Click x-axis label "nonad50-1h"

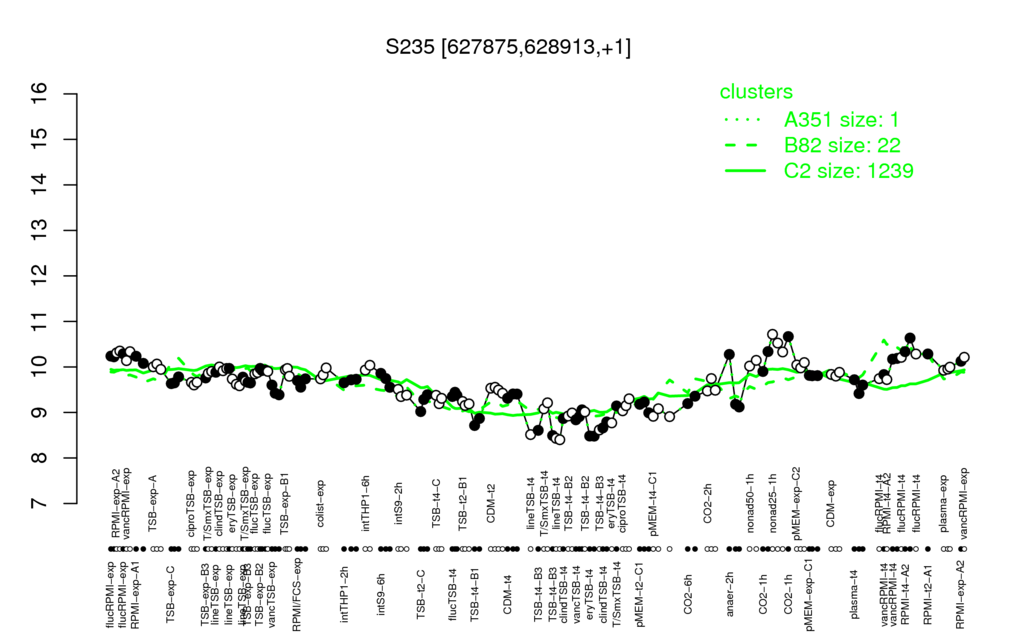tap(750, 503)
